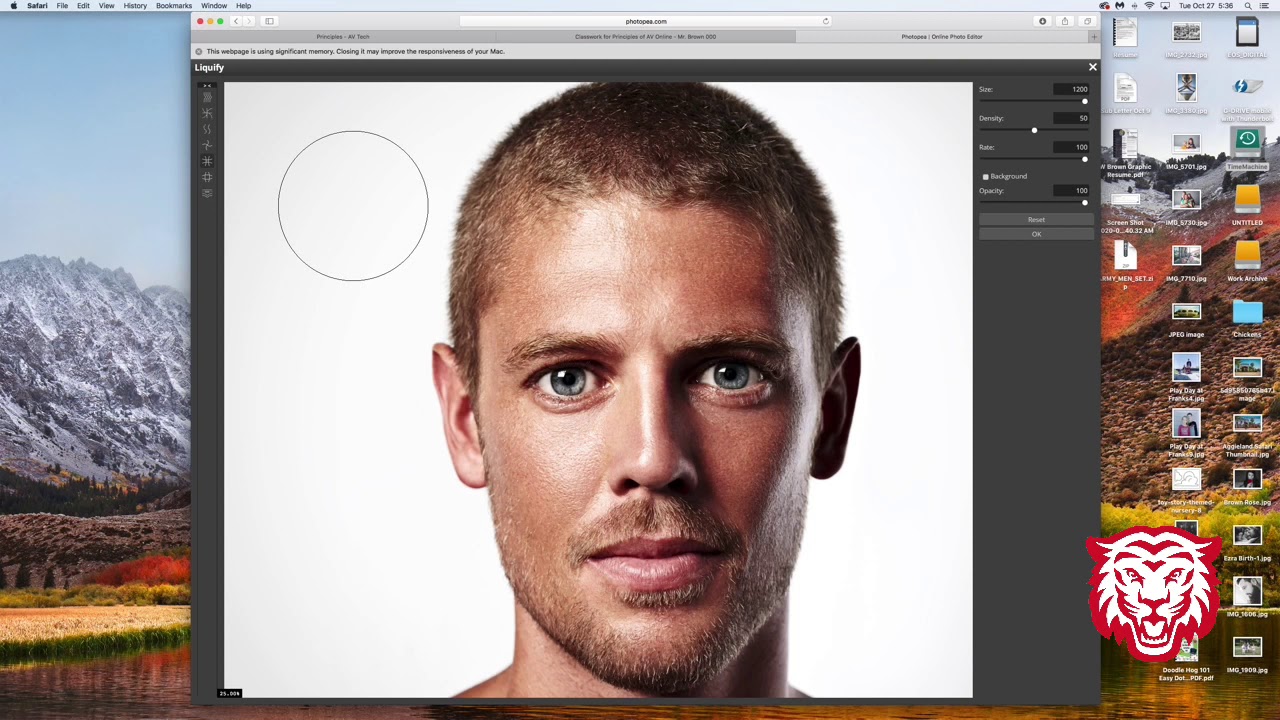
Task: Adjust the Rate slider
Action: [x=1034, y=159]
